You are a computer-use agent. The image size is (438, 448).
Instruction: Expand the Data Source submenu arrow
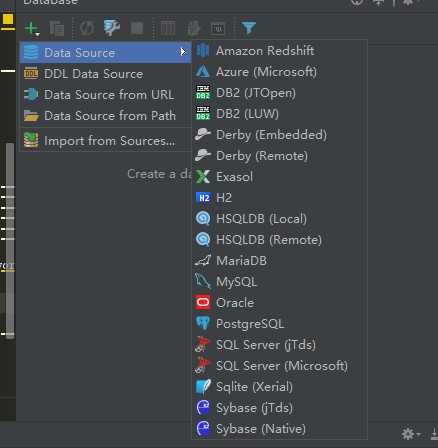tap(182, 52)
